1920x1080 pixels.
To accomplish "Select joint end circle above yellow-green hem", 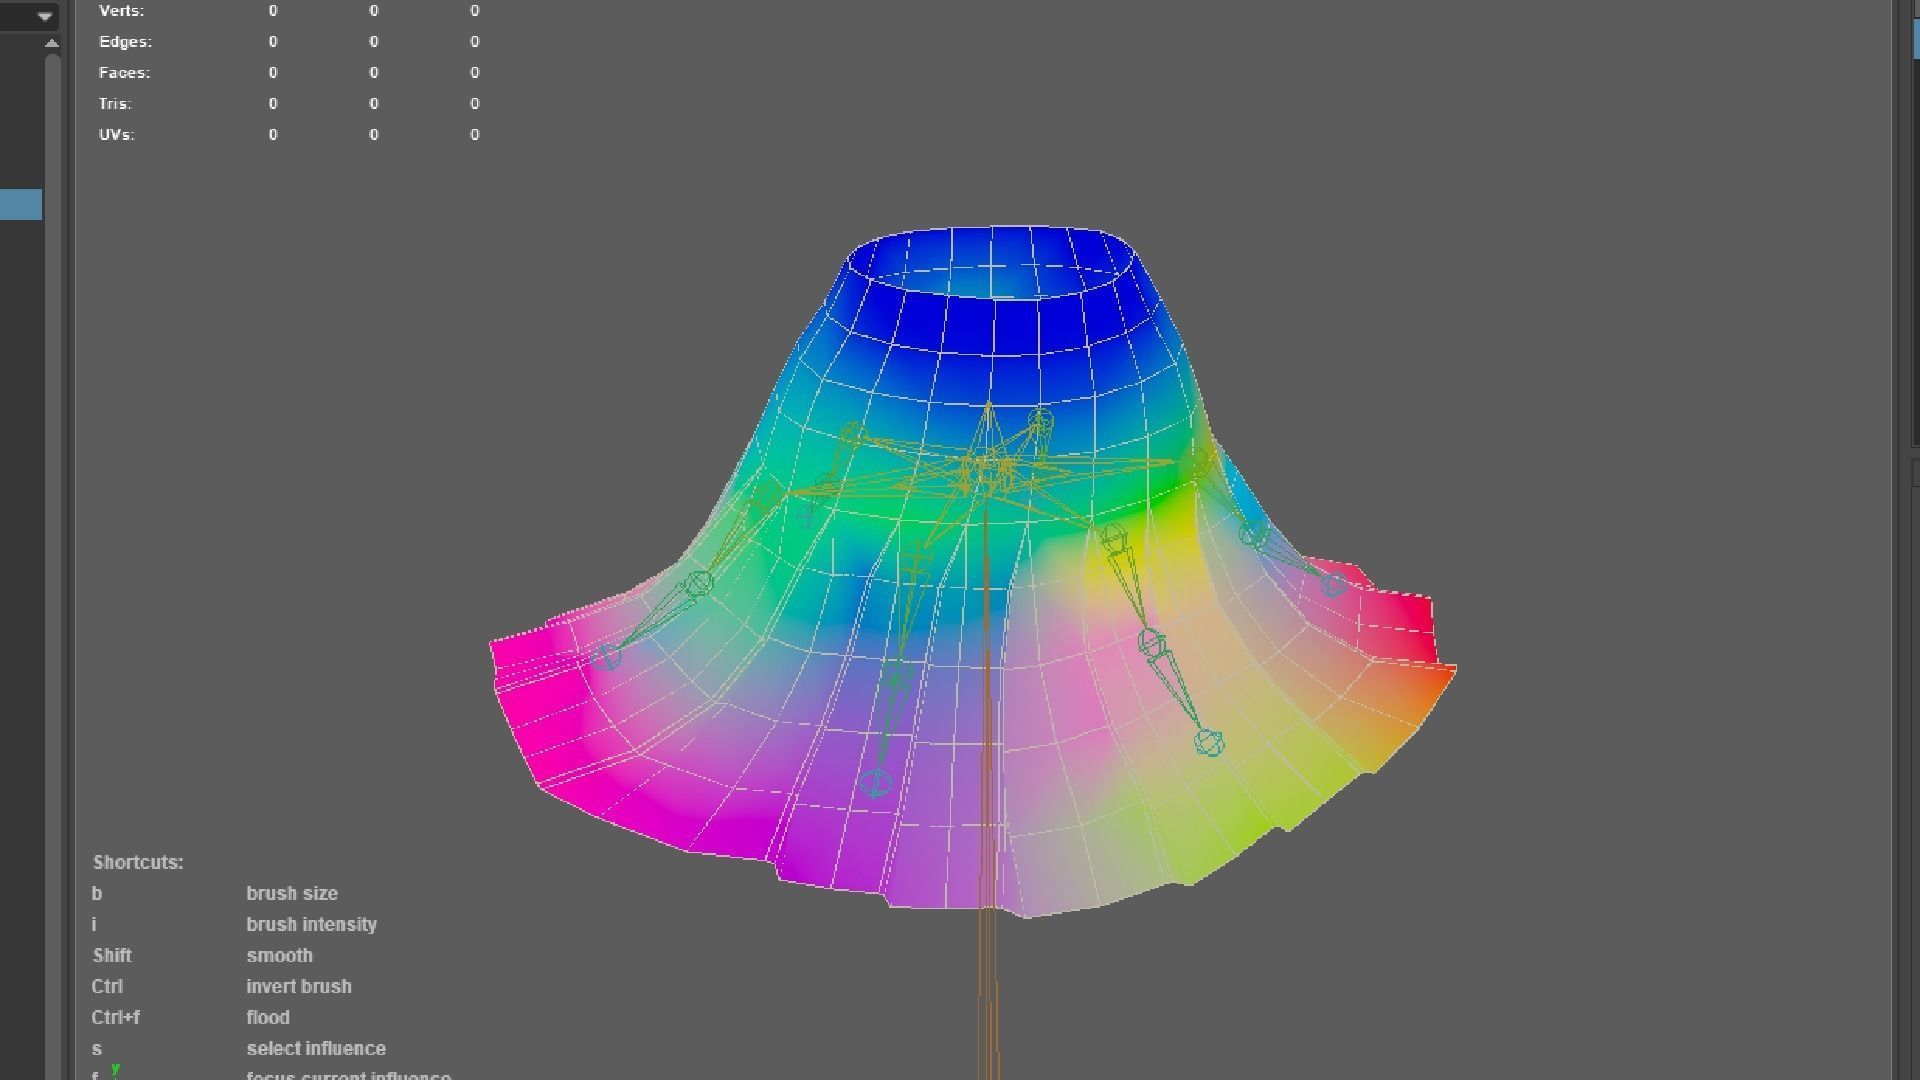I will coord(1209,742).
